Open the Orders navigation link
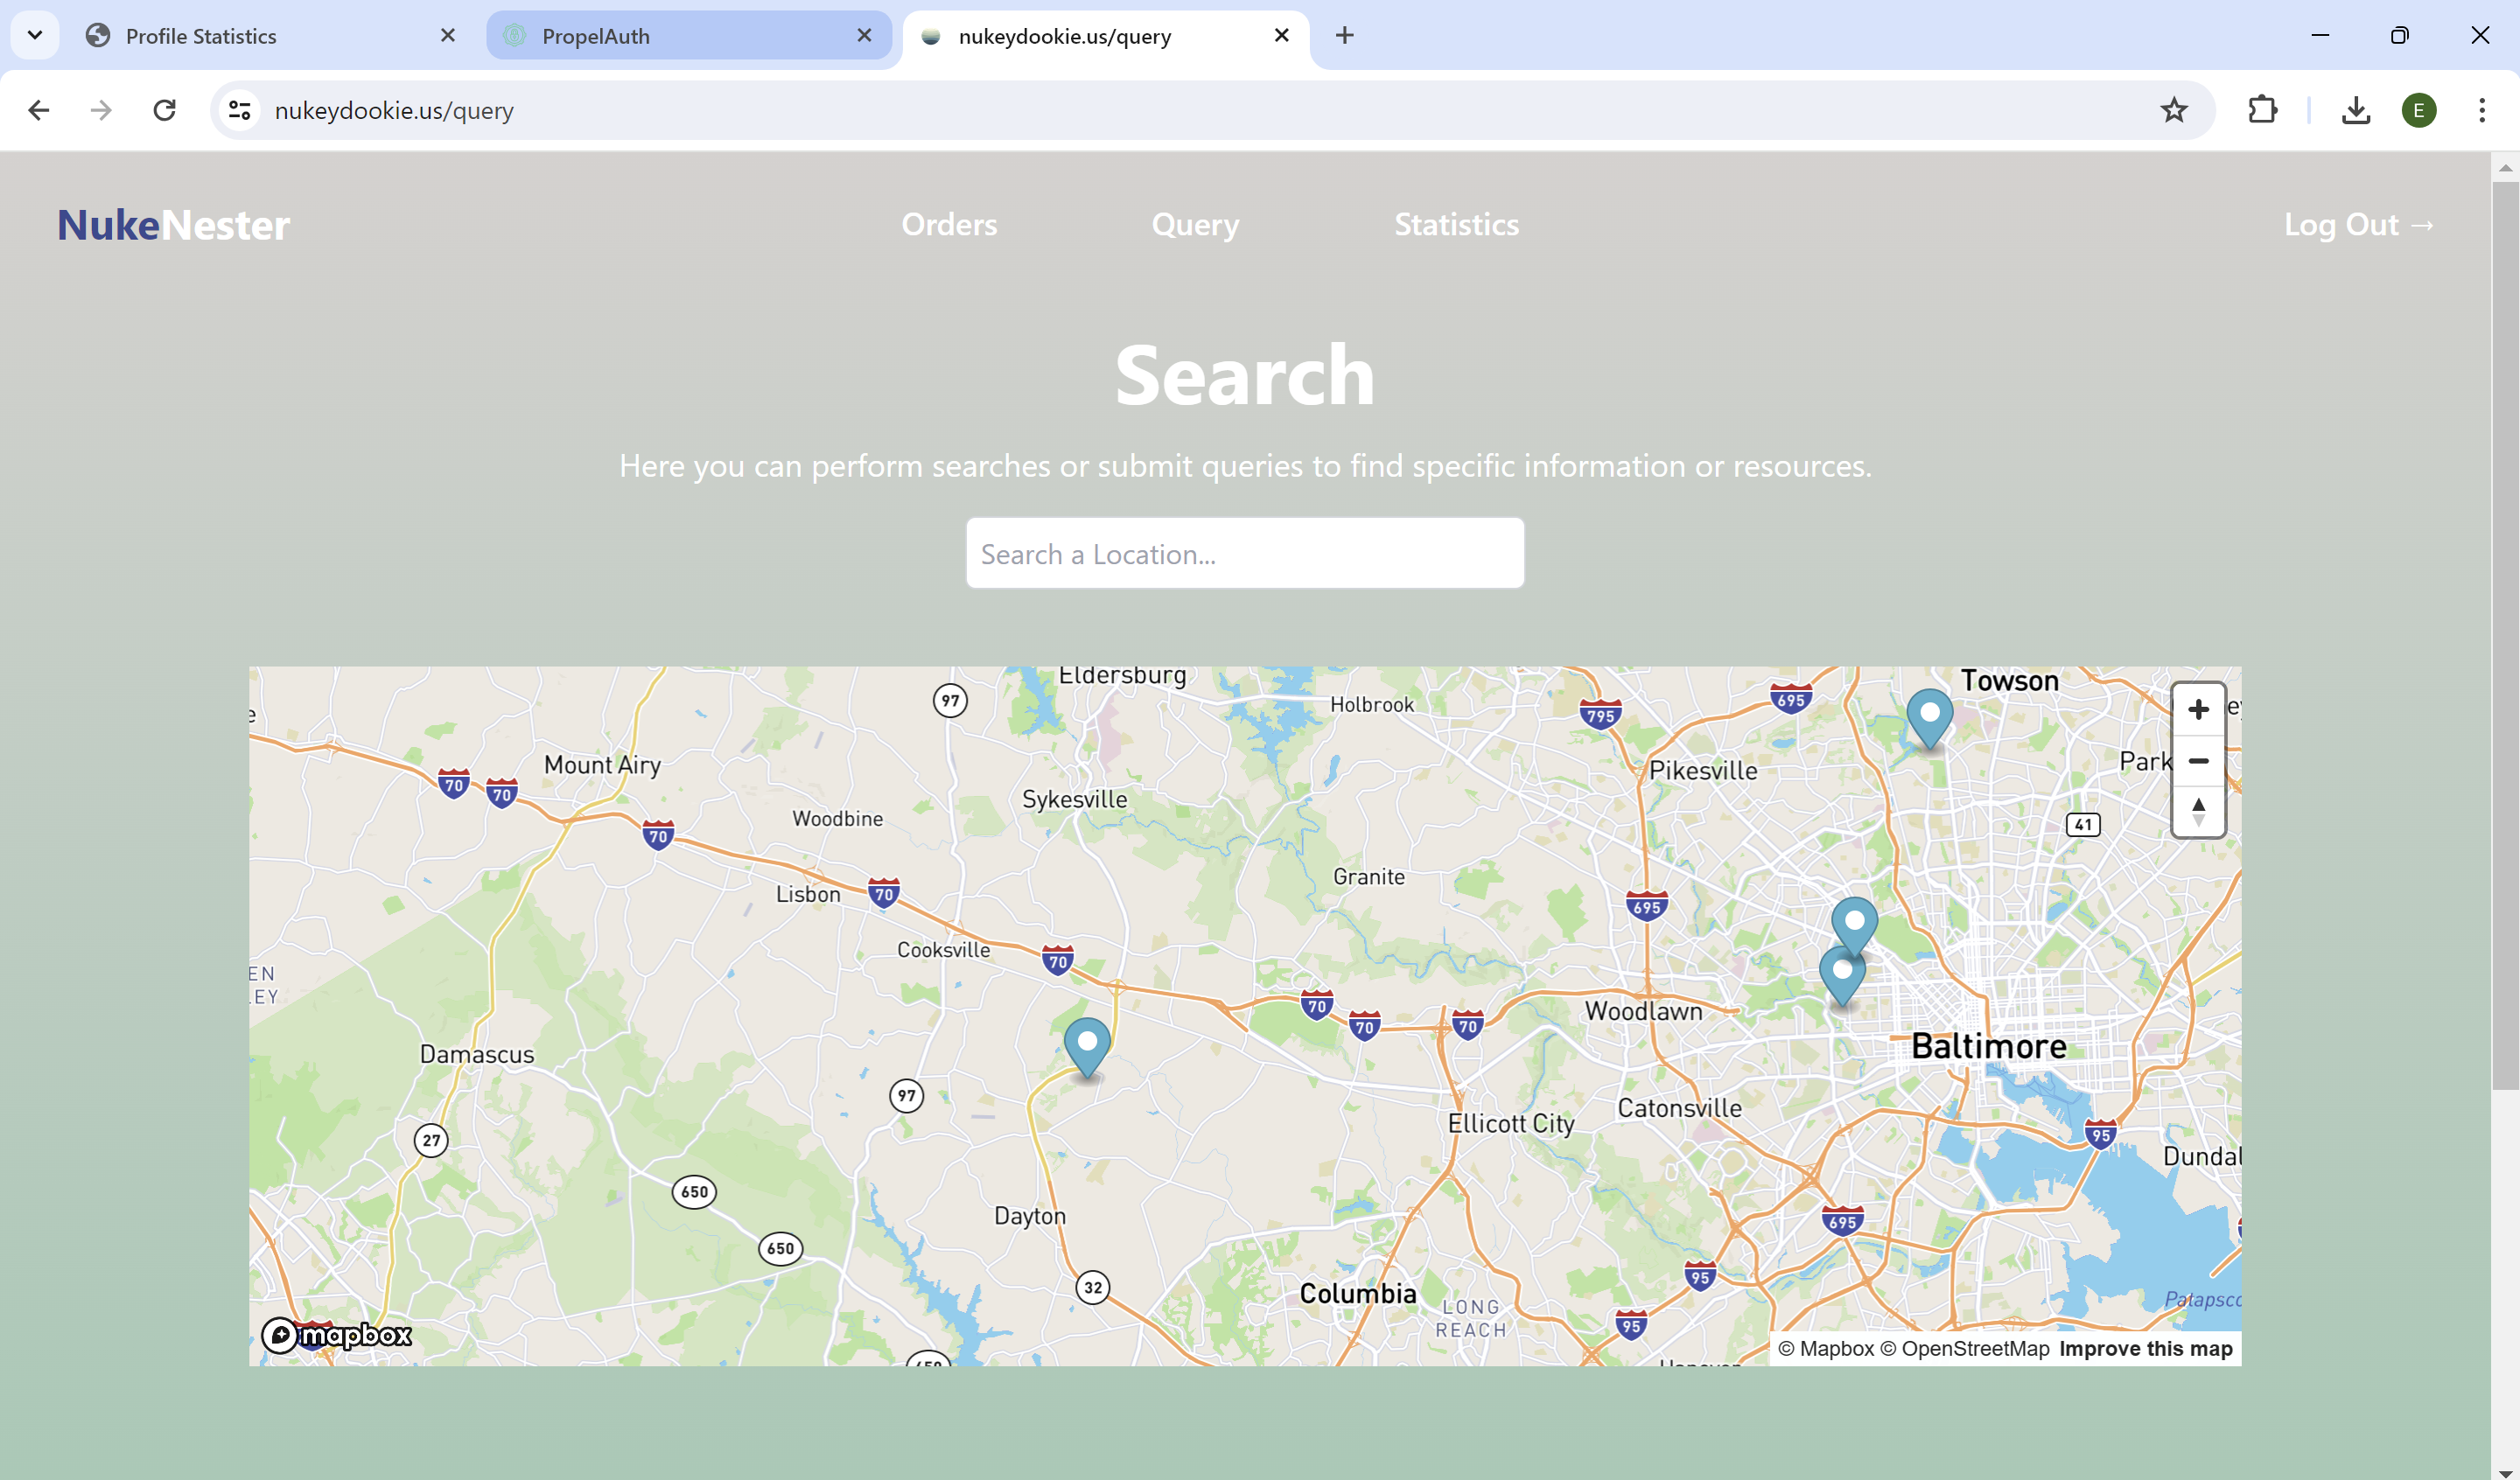This screenshot has height=1480, width=2520. (x=948, y=224)
